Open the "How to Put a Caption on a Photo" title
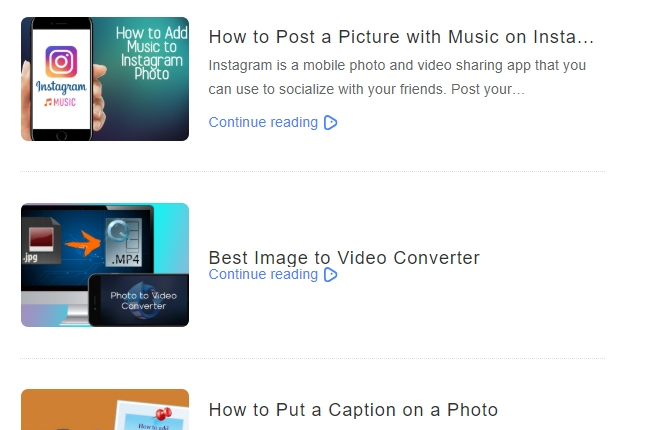The image size is (650, 430). click(353, 410)
